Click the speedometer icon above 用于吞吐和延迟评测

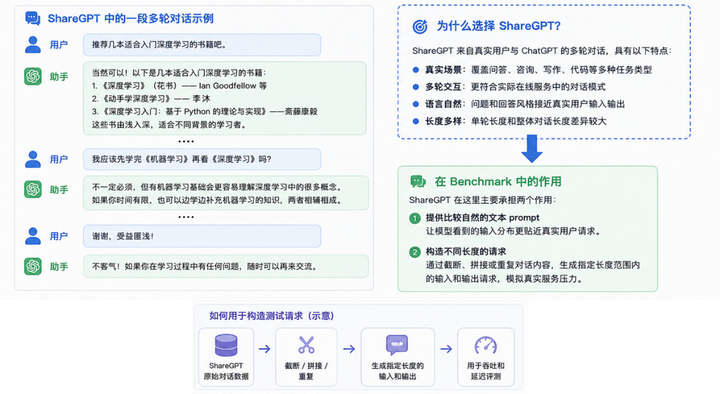486,345
